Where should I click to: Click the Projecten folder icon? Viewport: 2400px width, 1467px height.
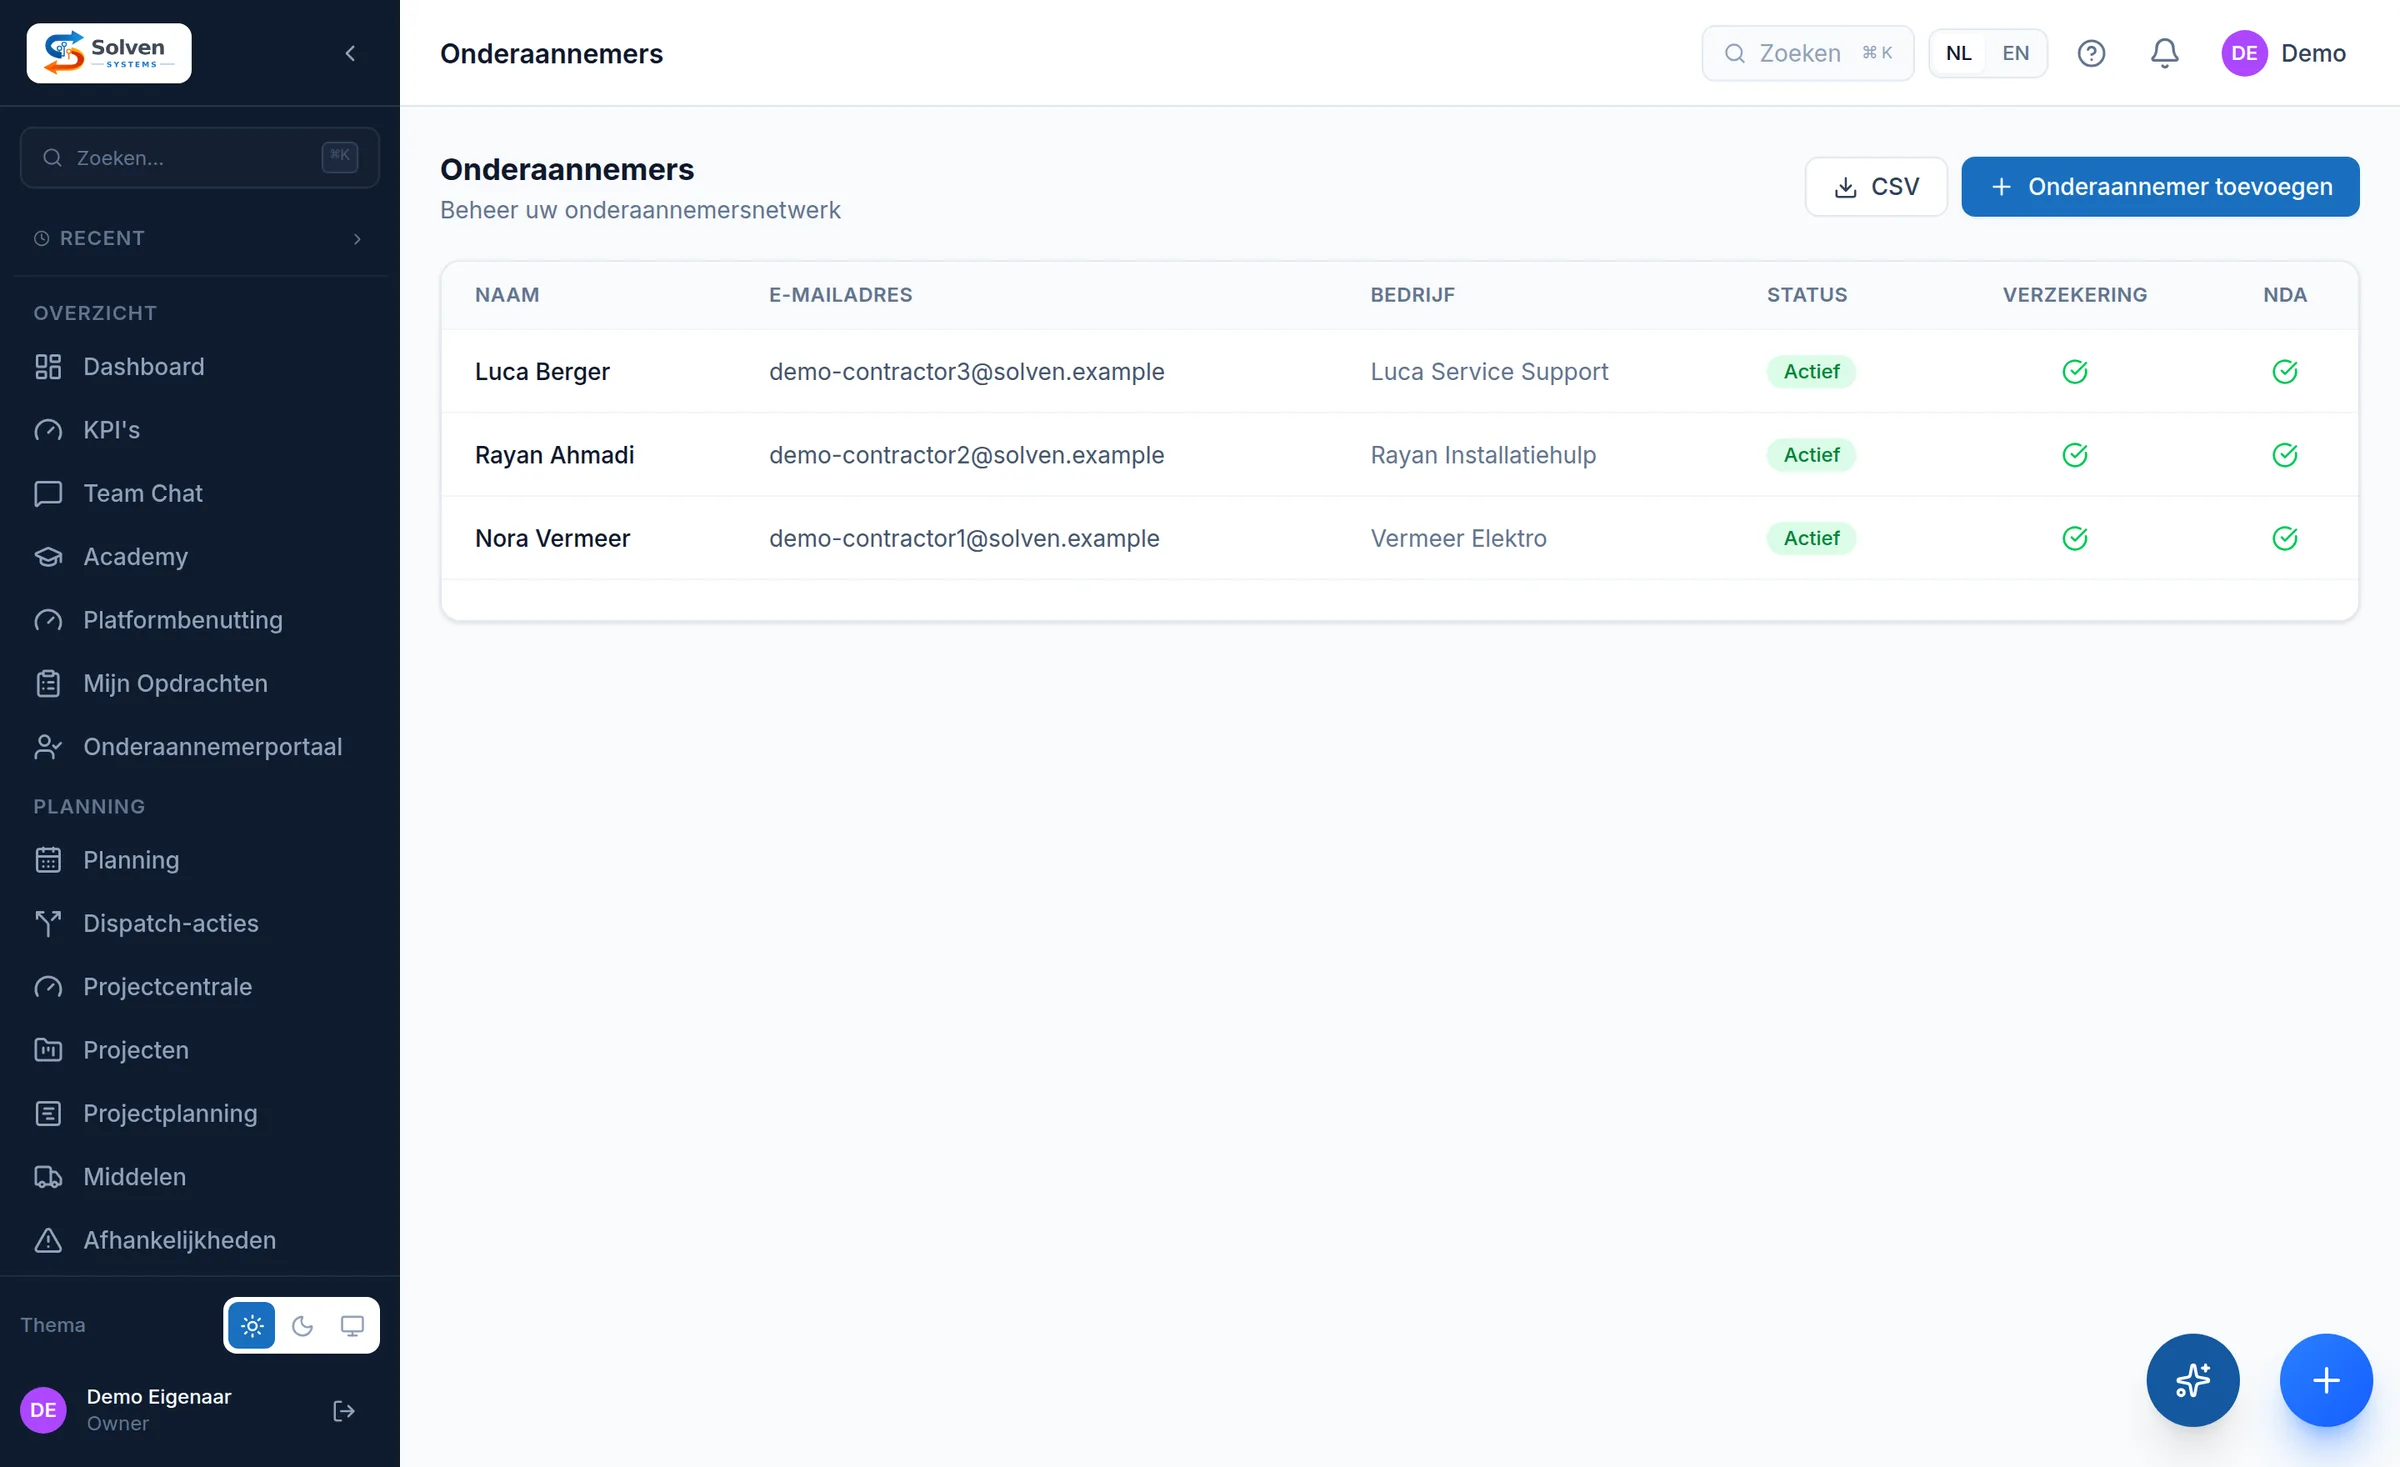(x=48, y=1050)
